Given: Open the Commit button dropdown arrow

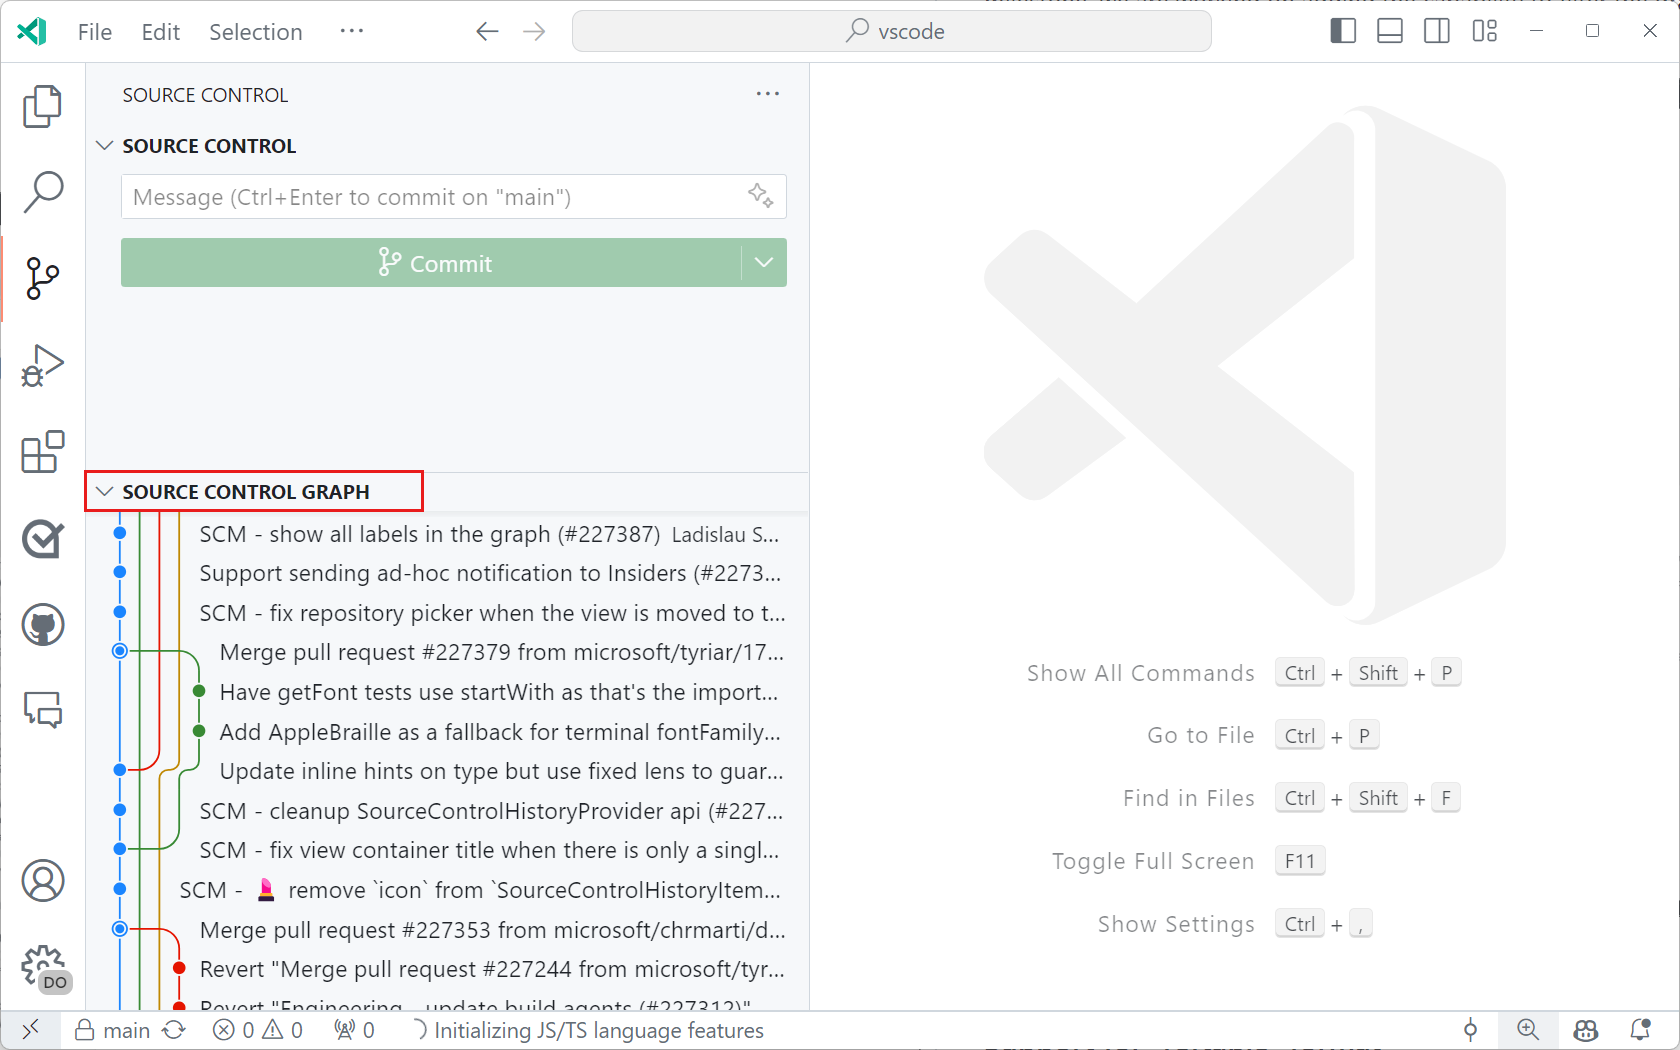Looking at the screenshot, I should (x=763, y=262).
